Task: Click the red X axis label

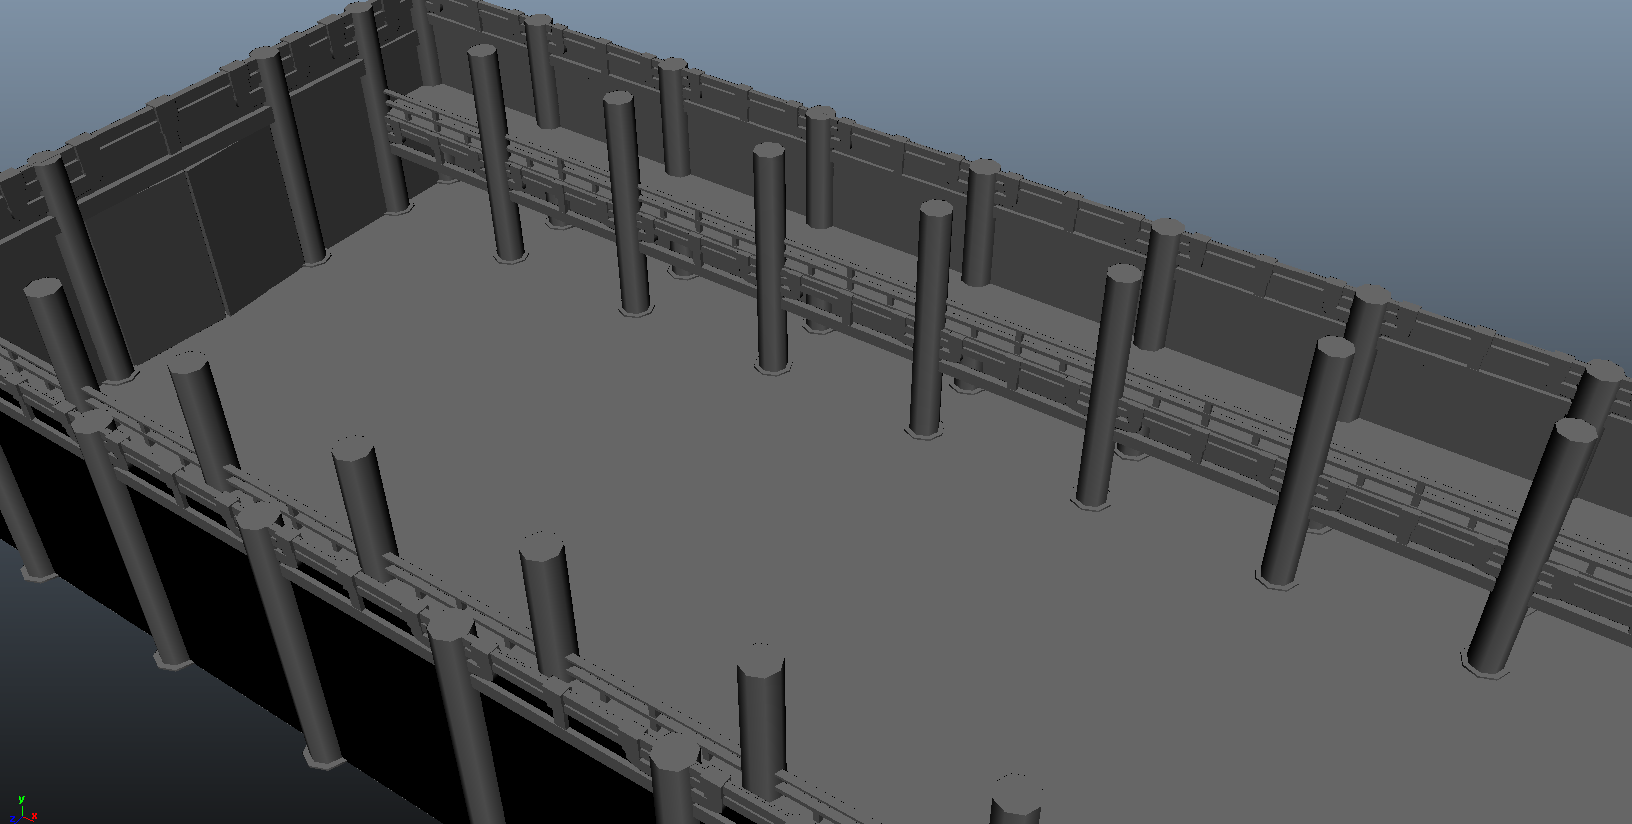Action: 34,817
